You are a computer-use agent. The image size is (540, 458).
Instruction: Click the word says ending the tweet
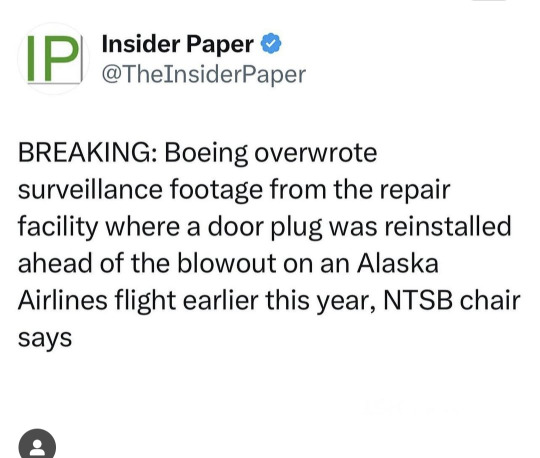45,339
